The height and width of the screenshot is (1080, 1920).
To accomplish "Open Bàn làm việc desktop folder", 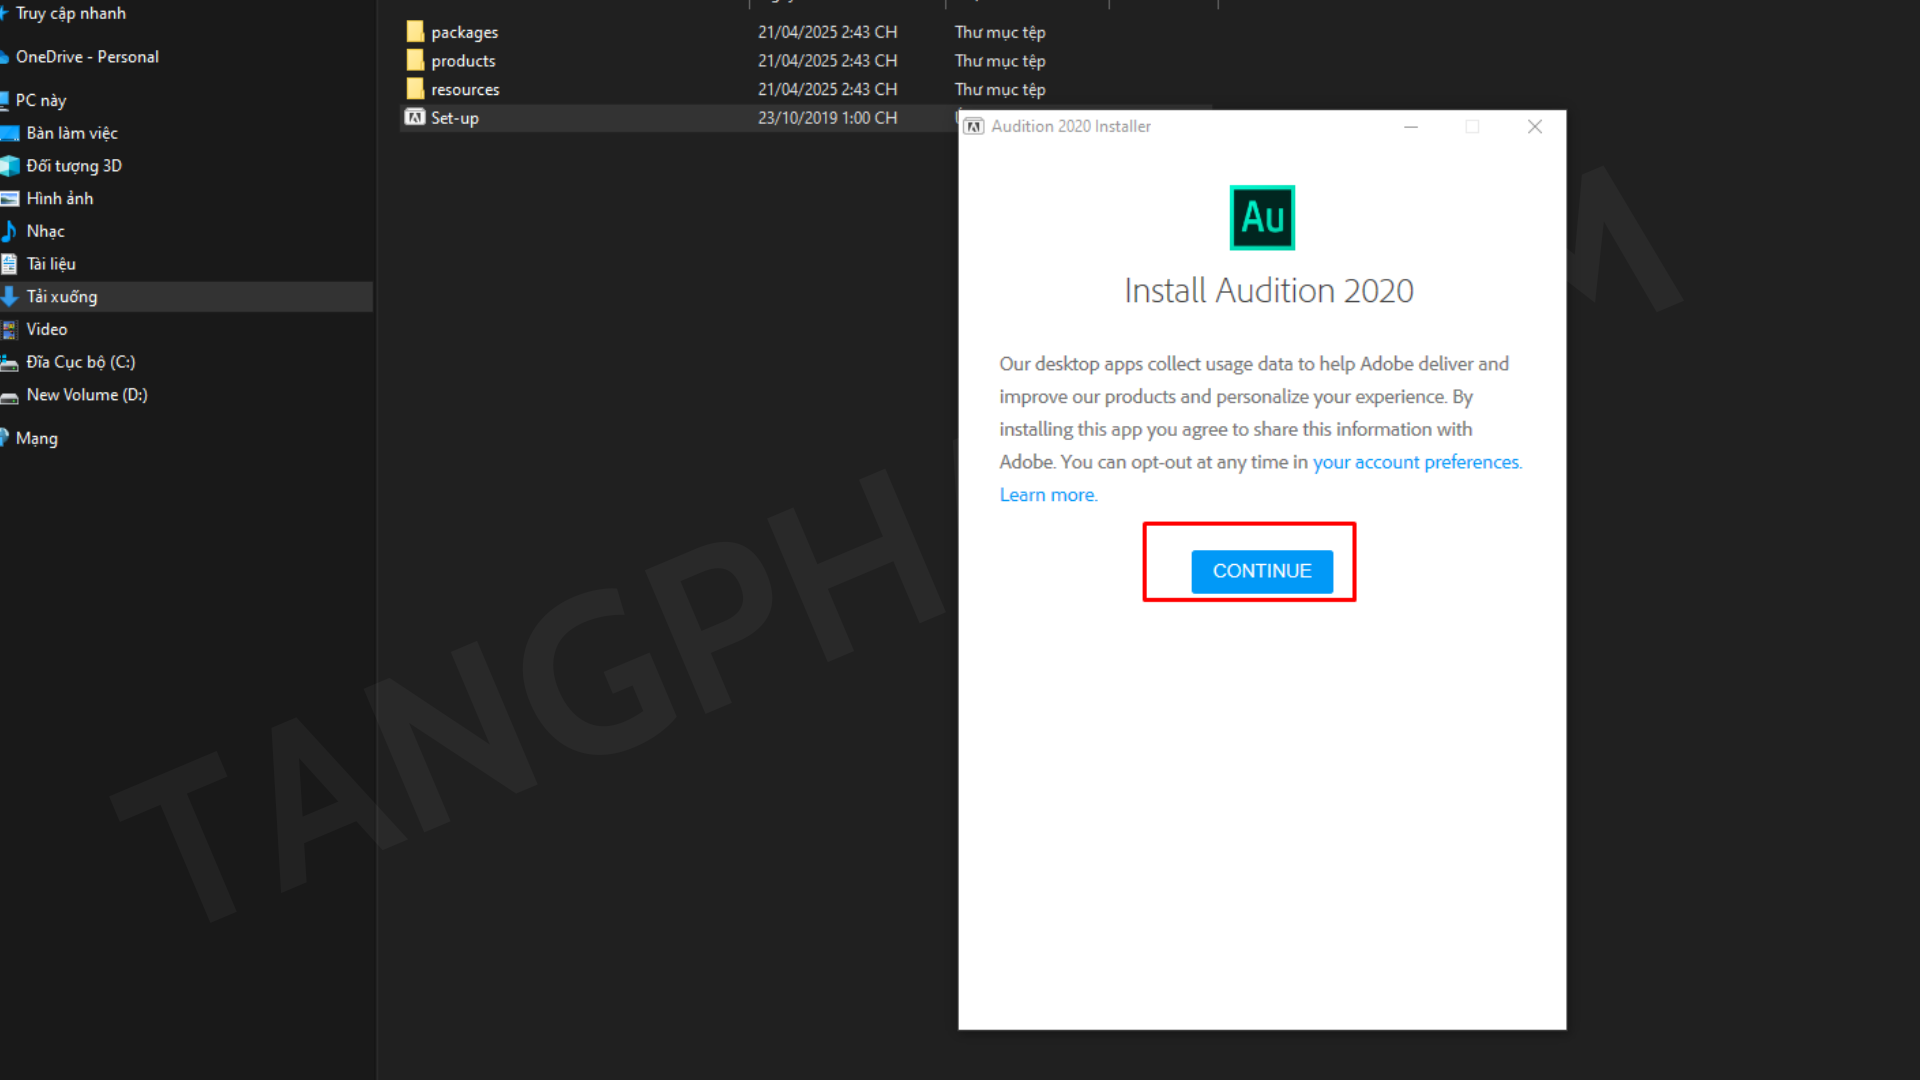I will click(x=72, y=133).
